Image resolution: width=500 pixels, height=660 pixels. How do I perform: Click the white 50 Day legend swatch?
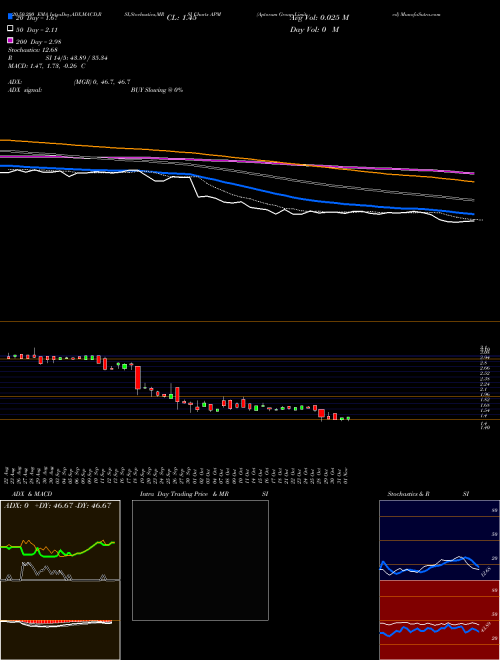pos(10,28)
